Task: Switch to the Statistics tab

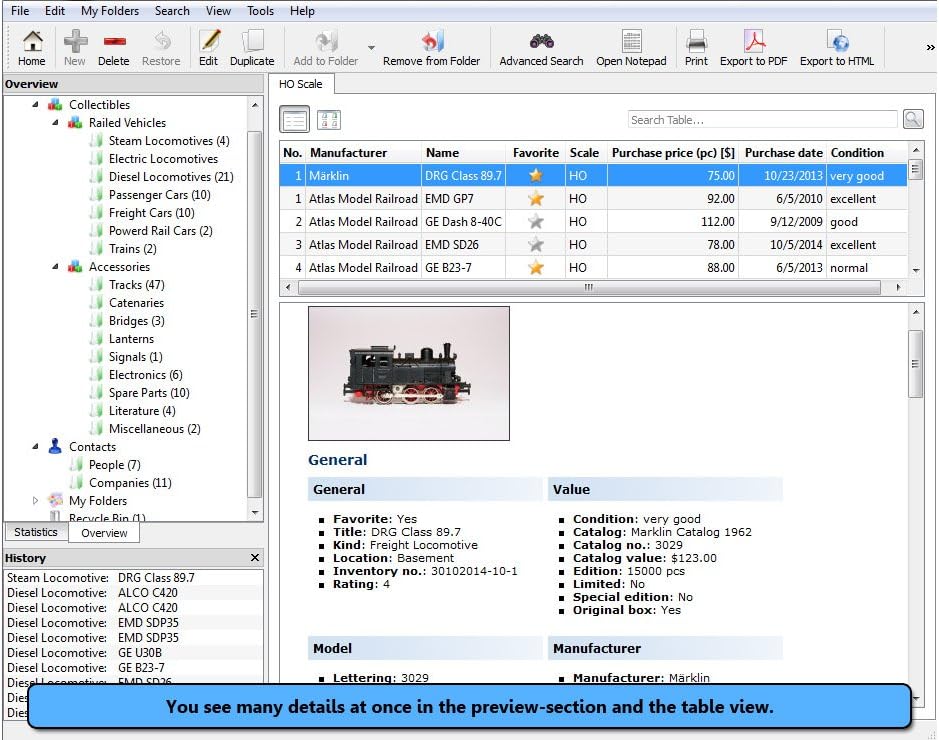Action: 35,533
